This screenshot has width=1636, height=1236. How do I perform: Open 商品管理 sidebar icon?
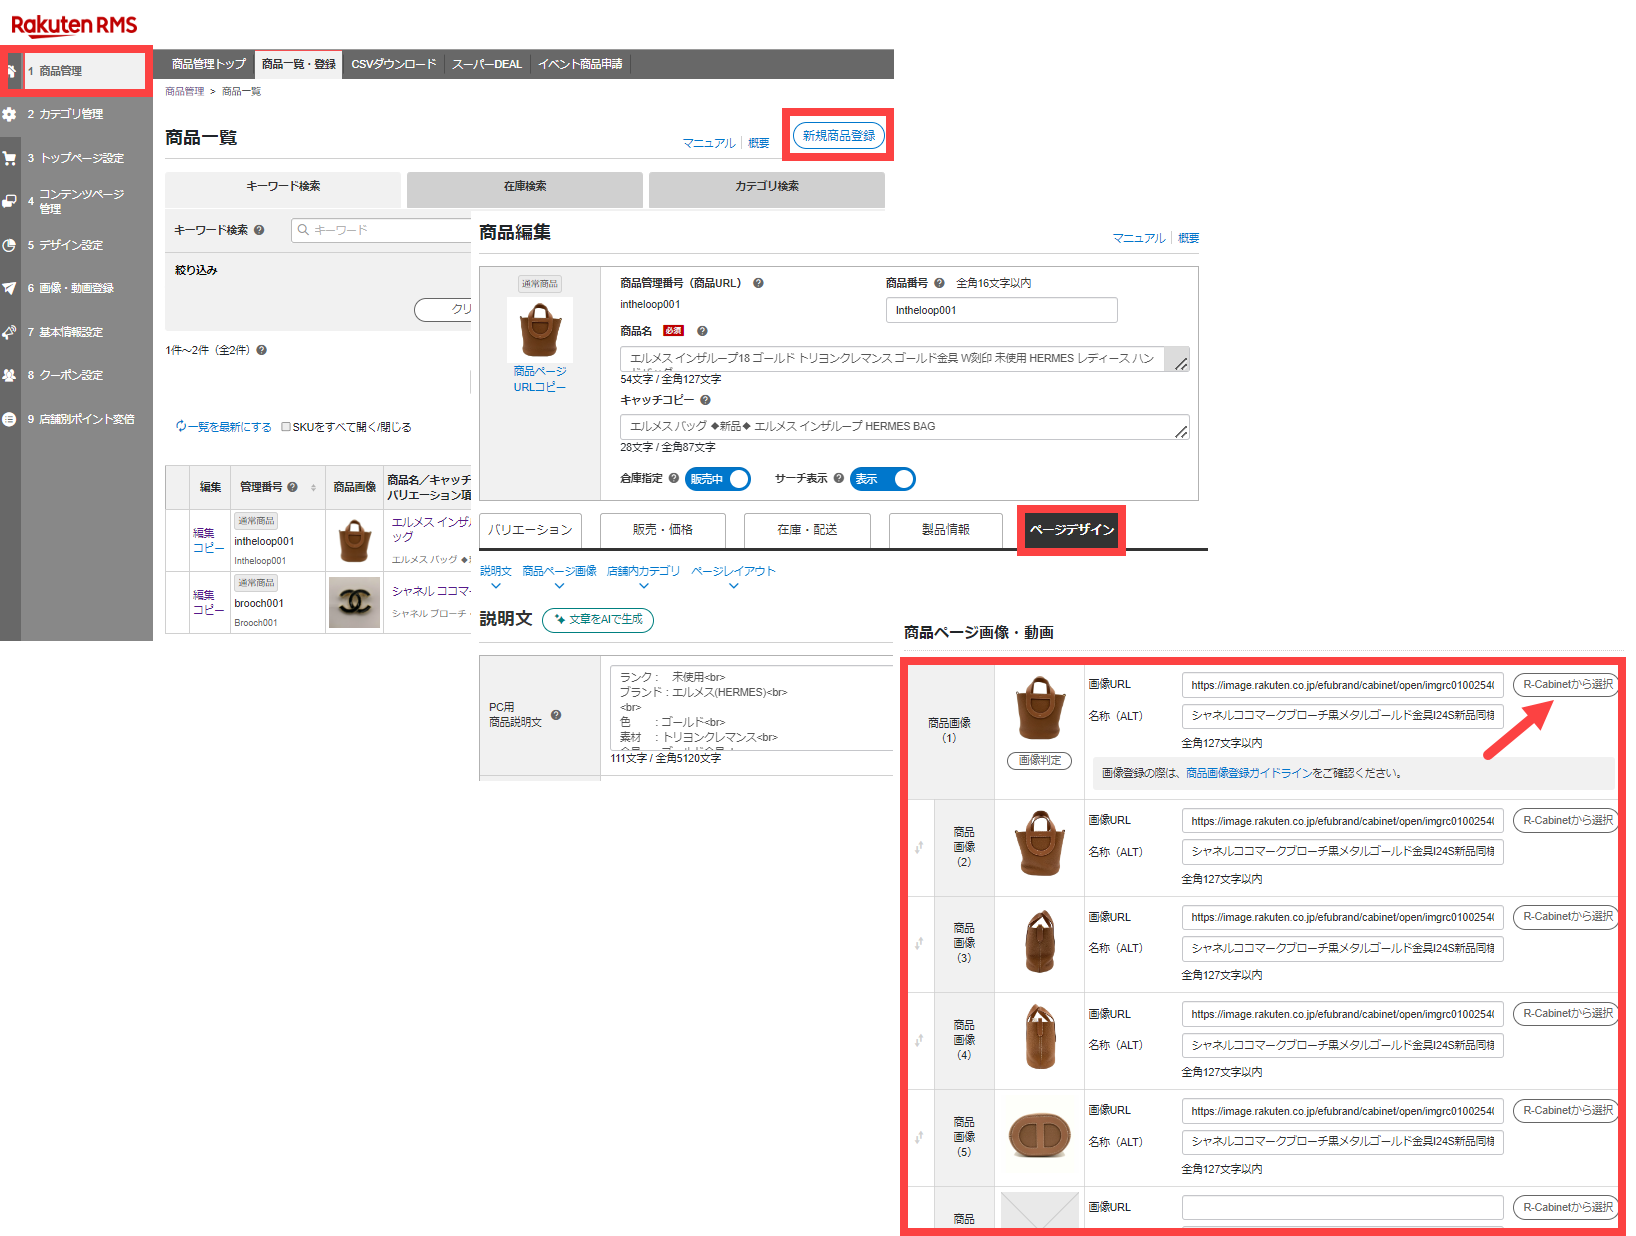11,71
